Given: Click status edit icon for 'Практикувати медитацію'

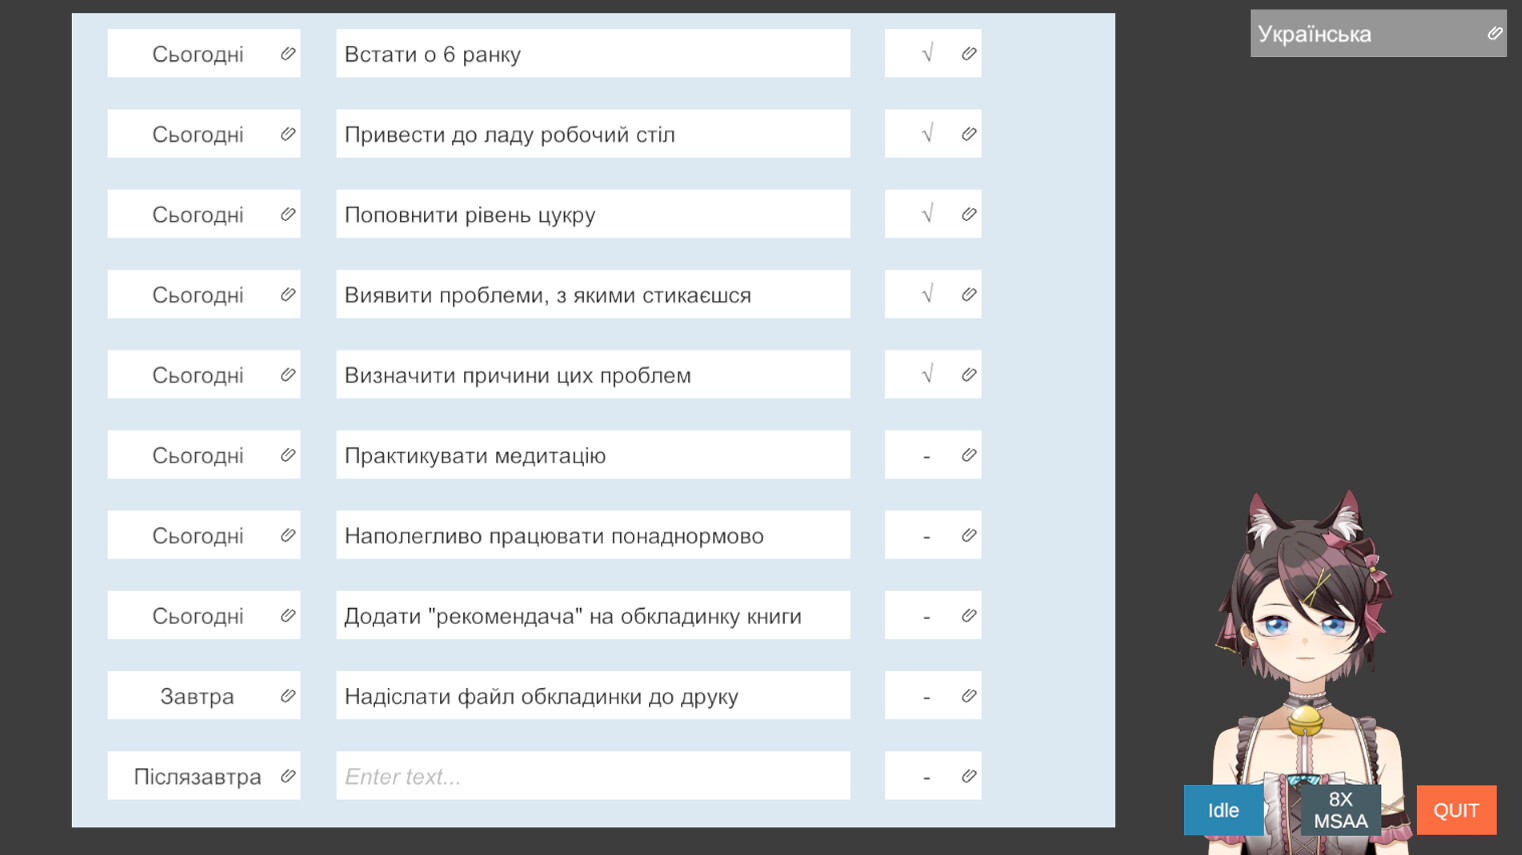Looking at the screenshot, I should click(x=968, y=455).
